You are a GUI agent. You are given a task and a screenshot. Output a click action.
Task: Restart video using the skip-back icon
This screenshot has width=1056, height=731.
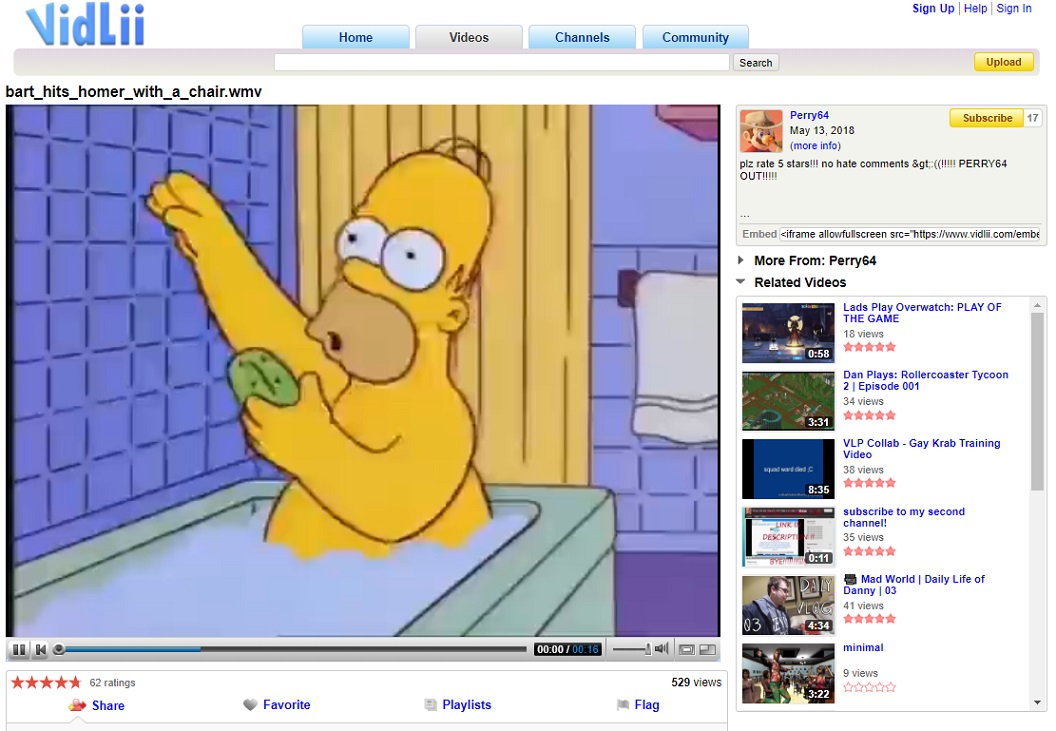(x=40, y=649)
